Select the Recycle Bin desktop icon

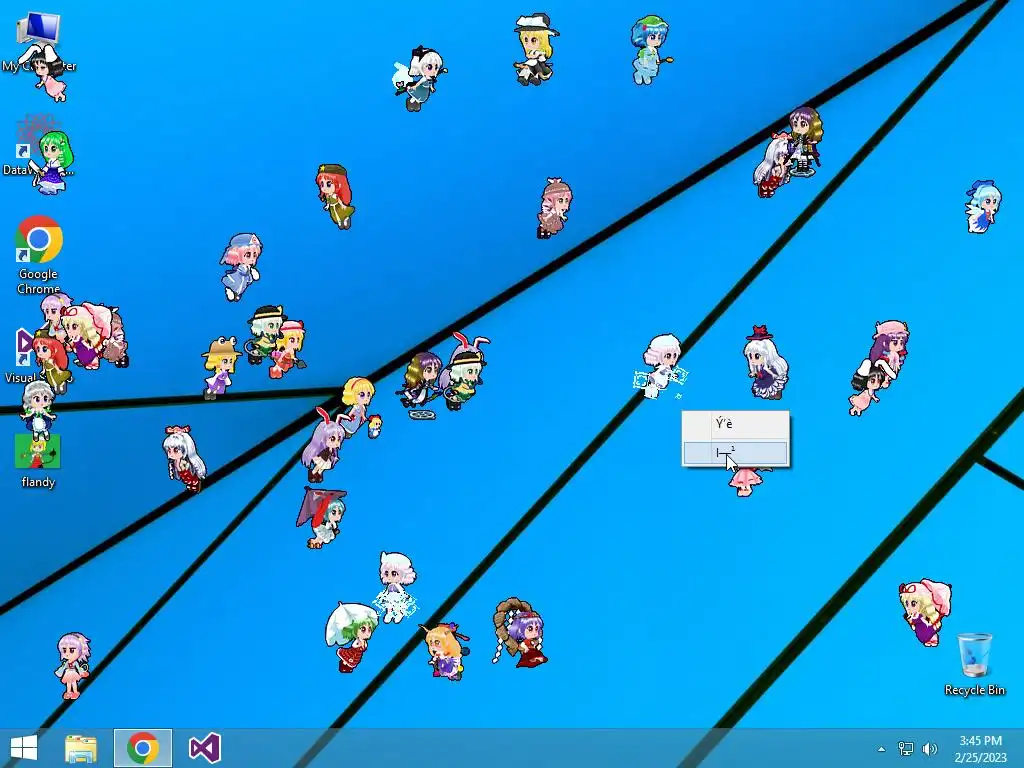point(974,664)
